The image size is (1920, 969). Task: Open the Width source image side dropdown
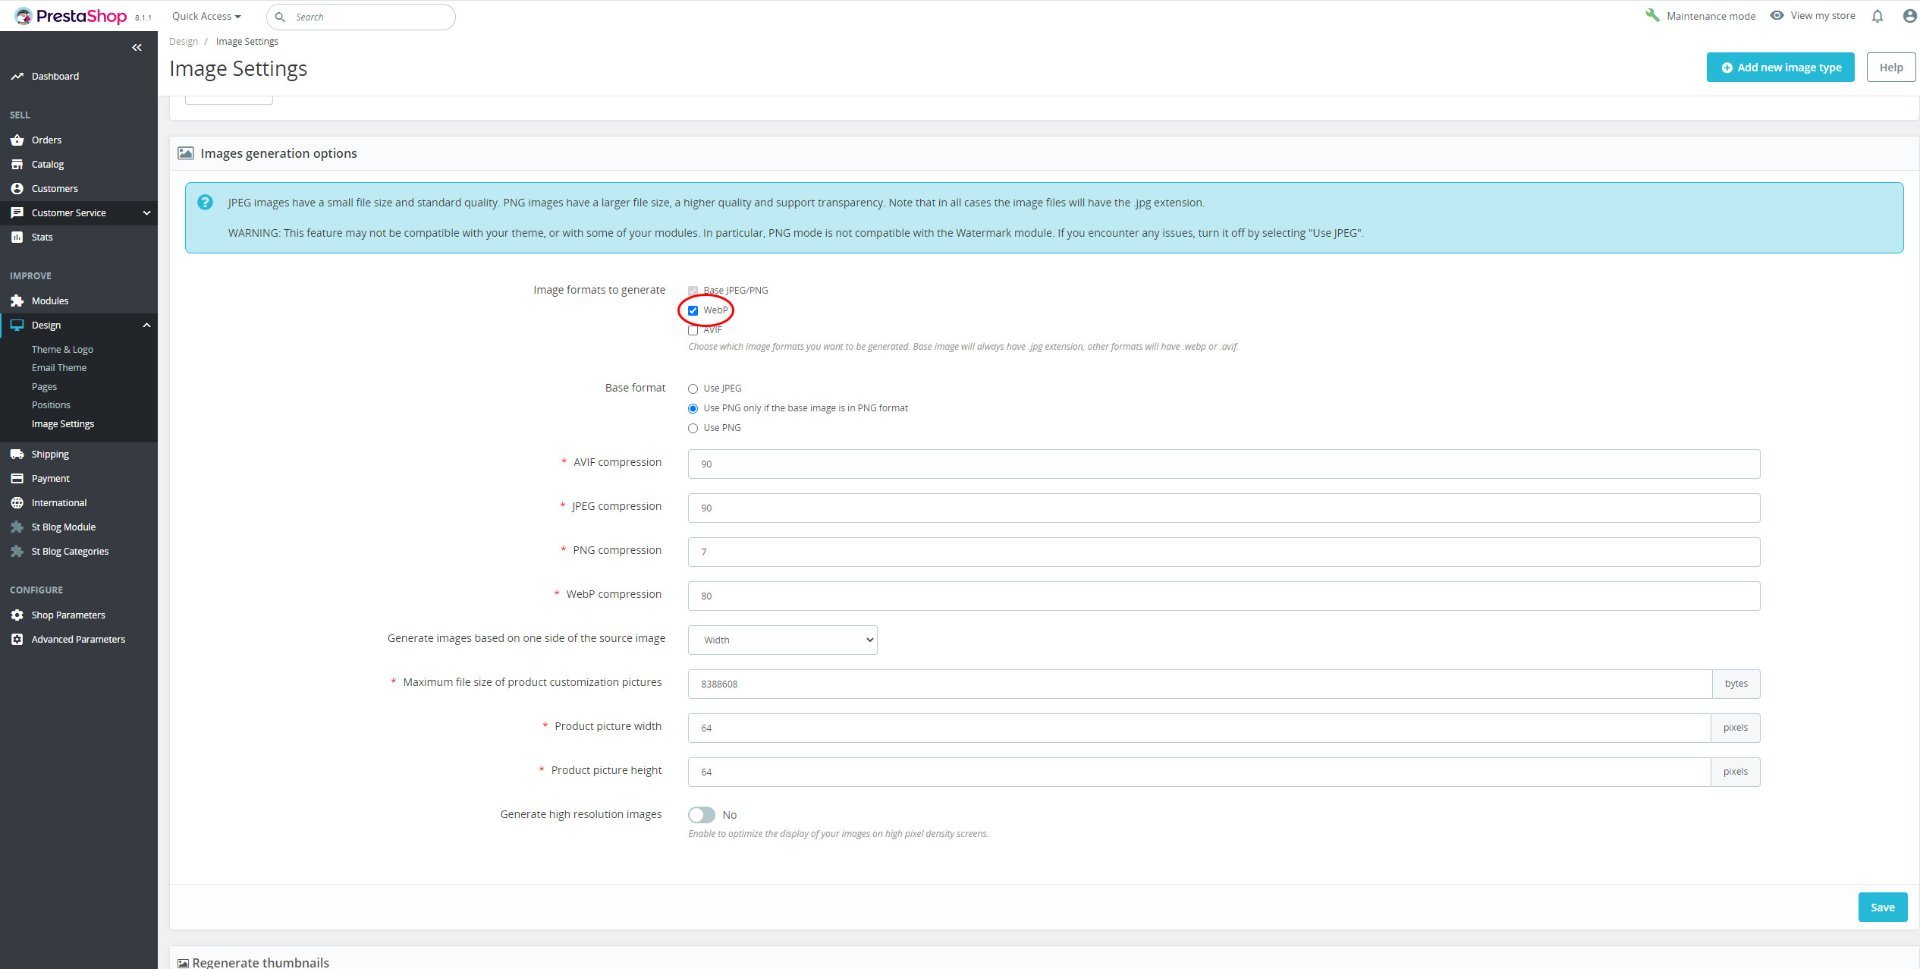point(783,640)
